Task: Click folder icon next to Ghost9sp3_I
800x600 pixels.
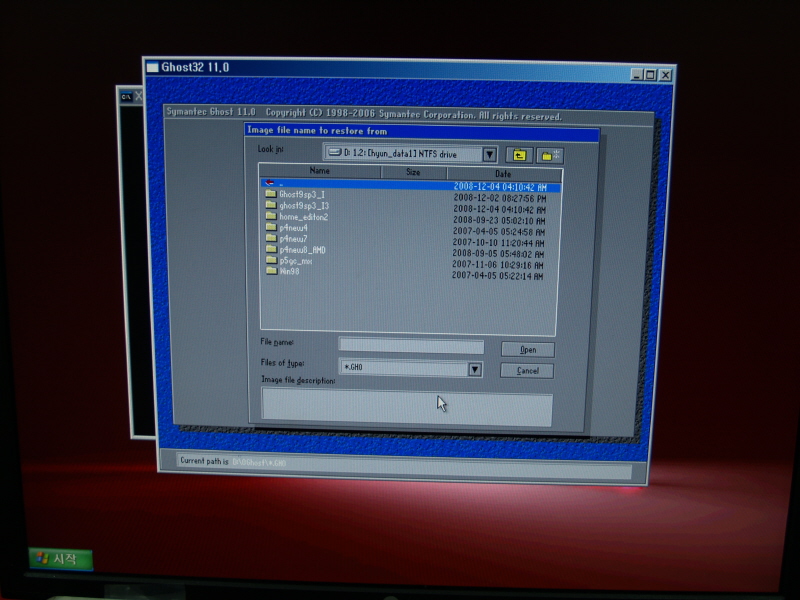Action: (x=270, y=194)
